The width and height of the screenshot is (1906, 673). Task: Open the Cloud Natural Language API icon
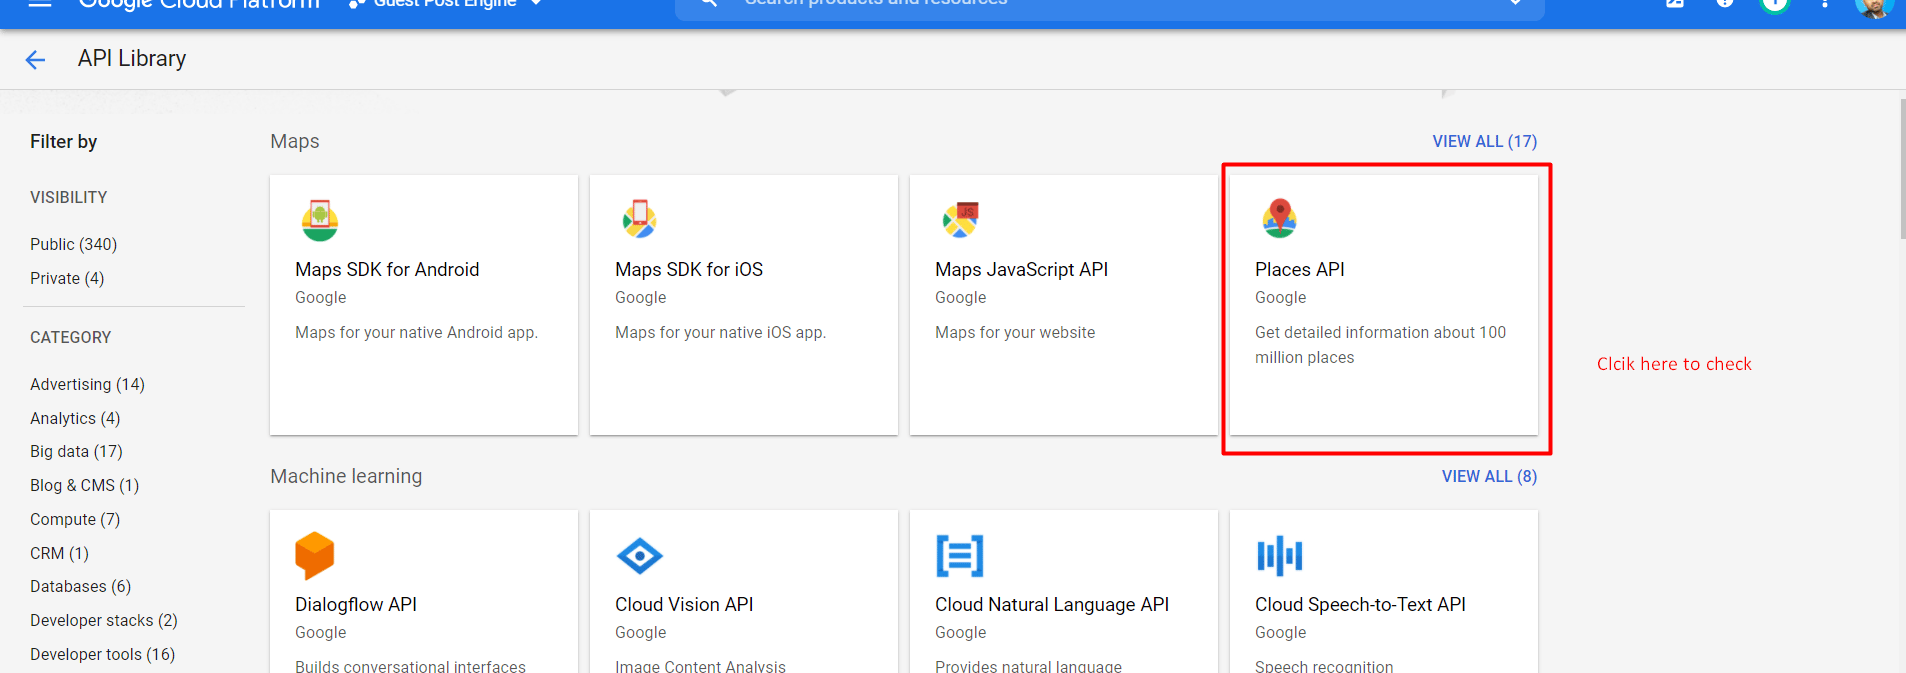pos(959,556)
